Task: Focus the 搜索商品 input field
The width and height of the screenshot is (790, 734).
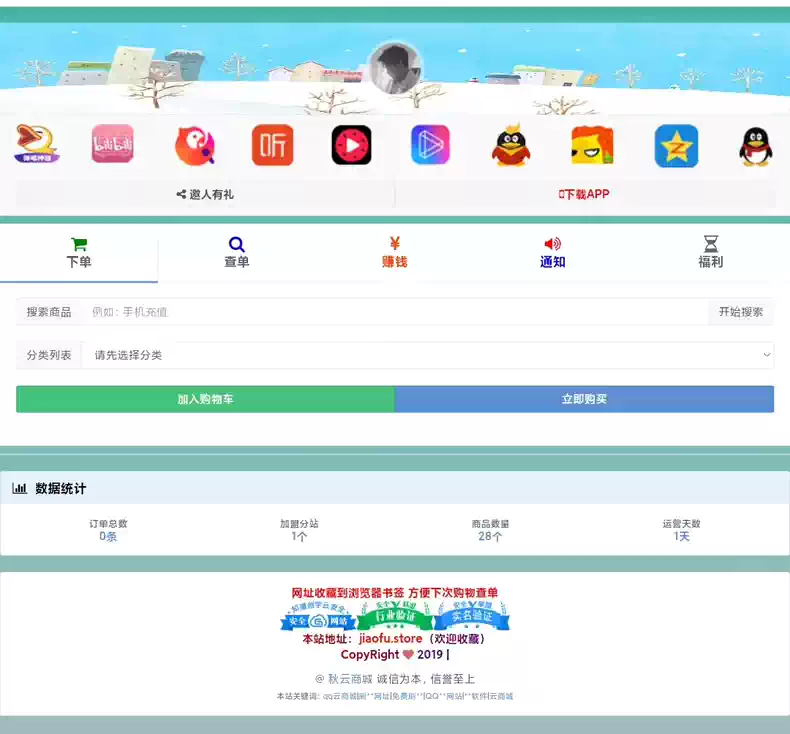Action: [x=396, y=312]
